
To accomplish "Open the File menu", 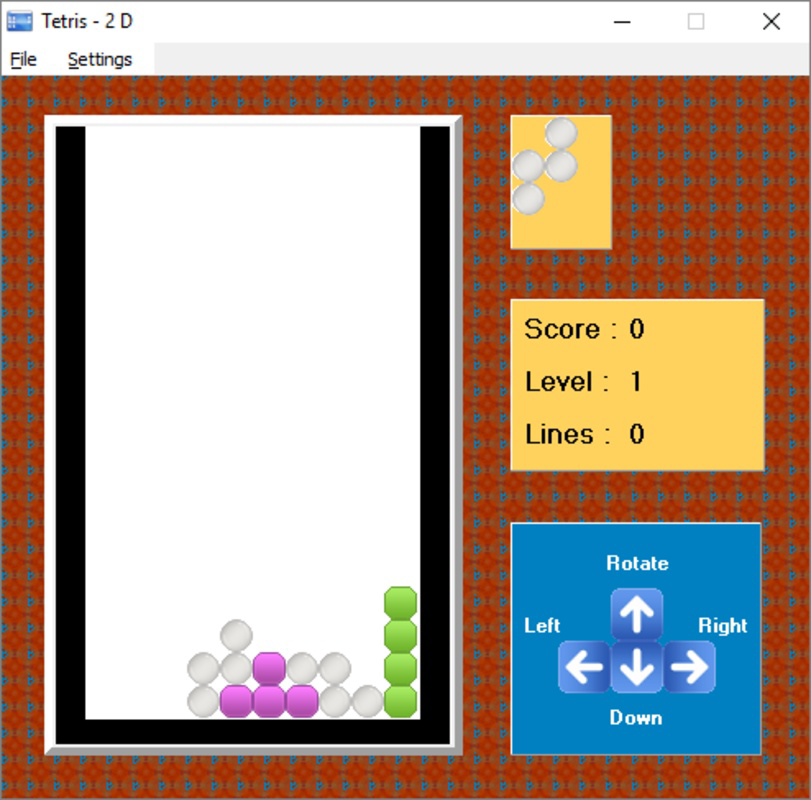I will coord(23,59).
